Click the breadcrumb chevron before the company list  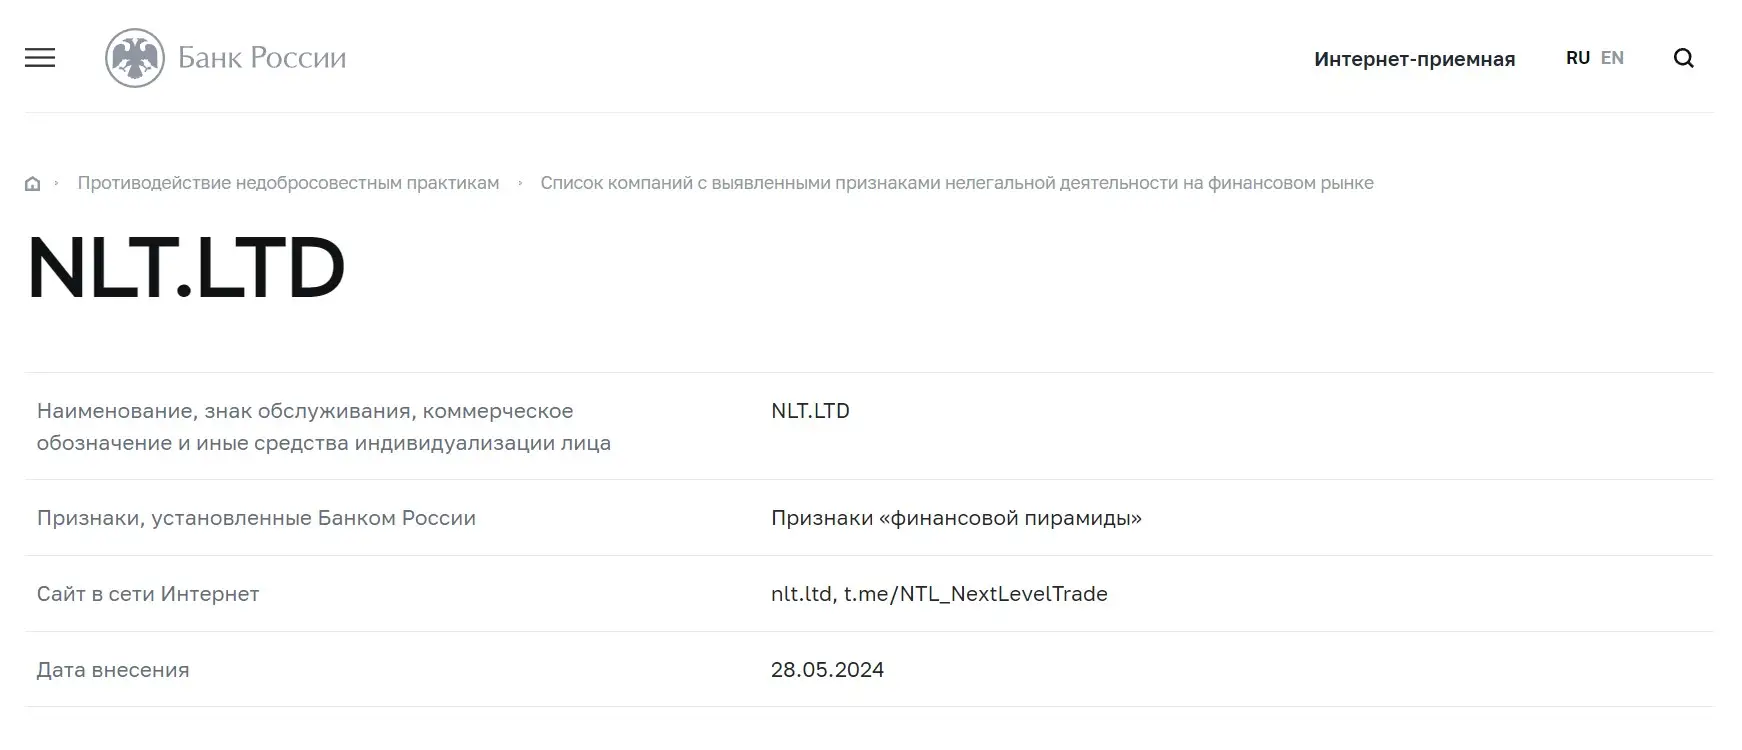pyautogui.click(x=520, y=183)
